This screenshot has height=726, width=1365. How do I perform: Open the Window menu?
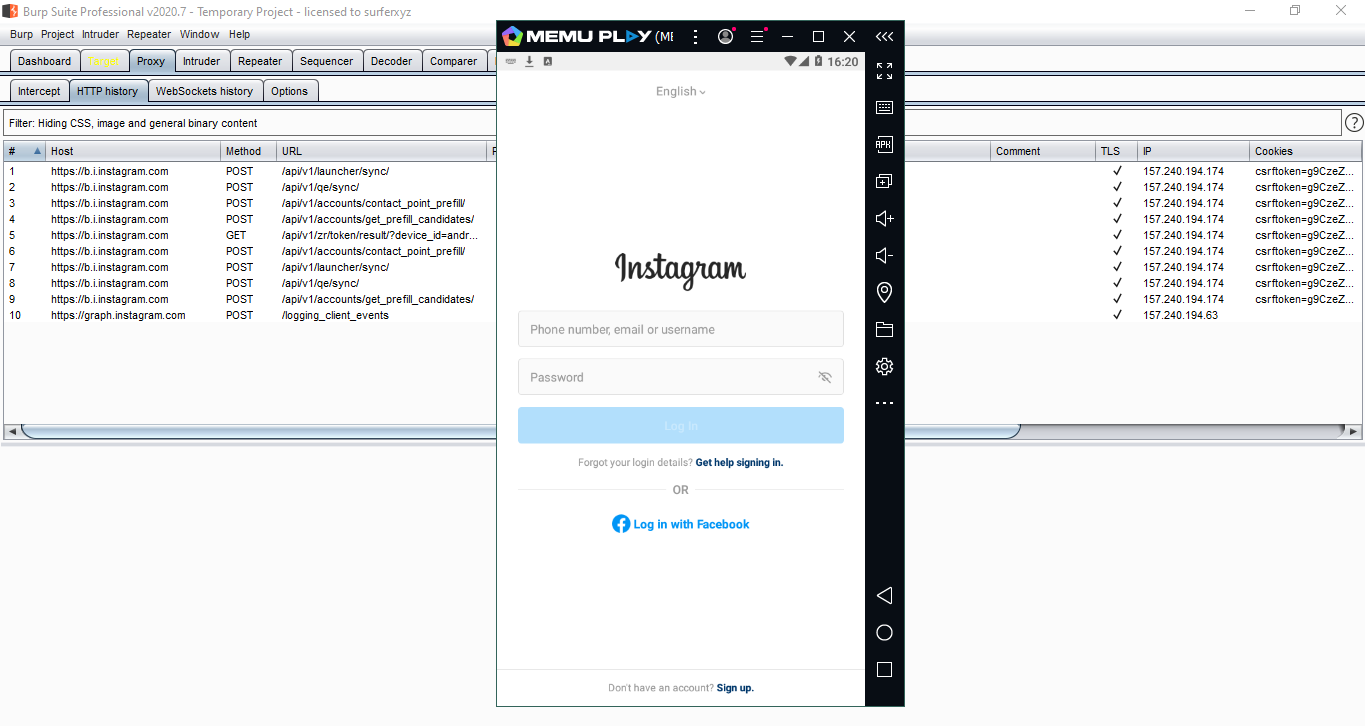pos(199,34)
